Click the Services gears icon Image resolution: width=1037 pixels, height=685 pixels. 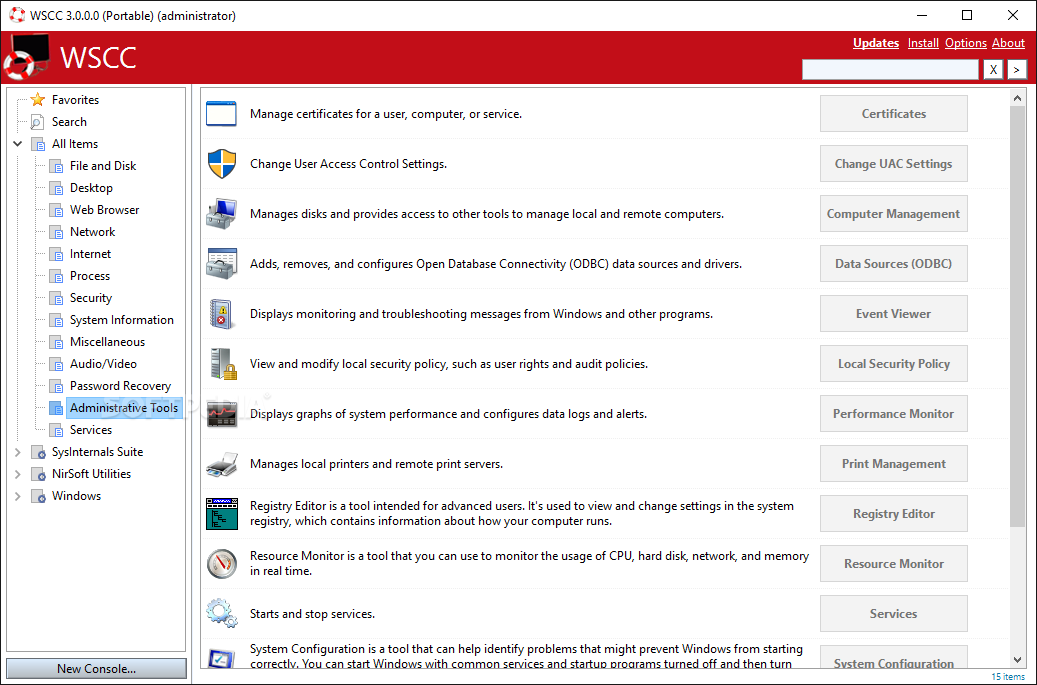point(222,614)
